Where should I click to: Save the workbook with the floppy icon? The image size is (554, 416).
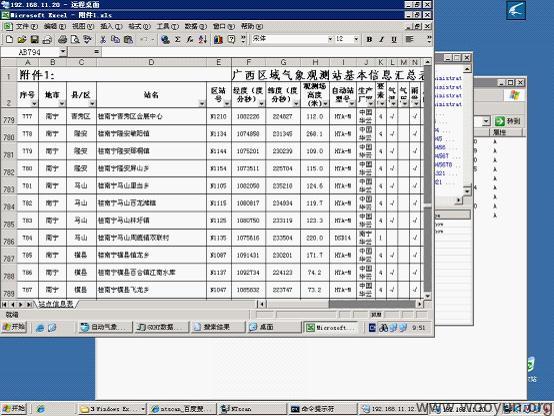tap(35, 40)
